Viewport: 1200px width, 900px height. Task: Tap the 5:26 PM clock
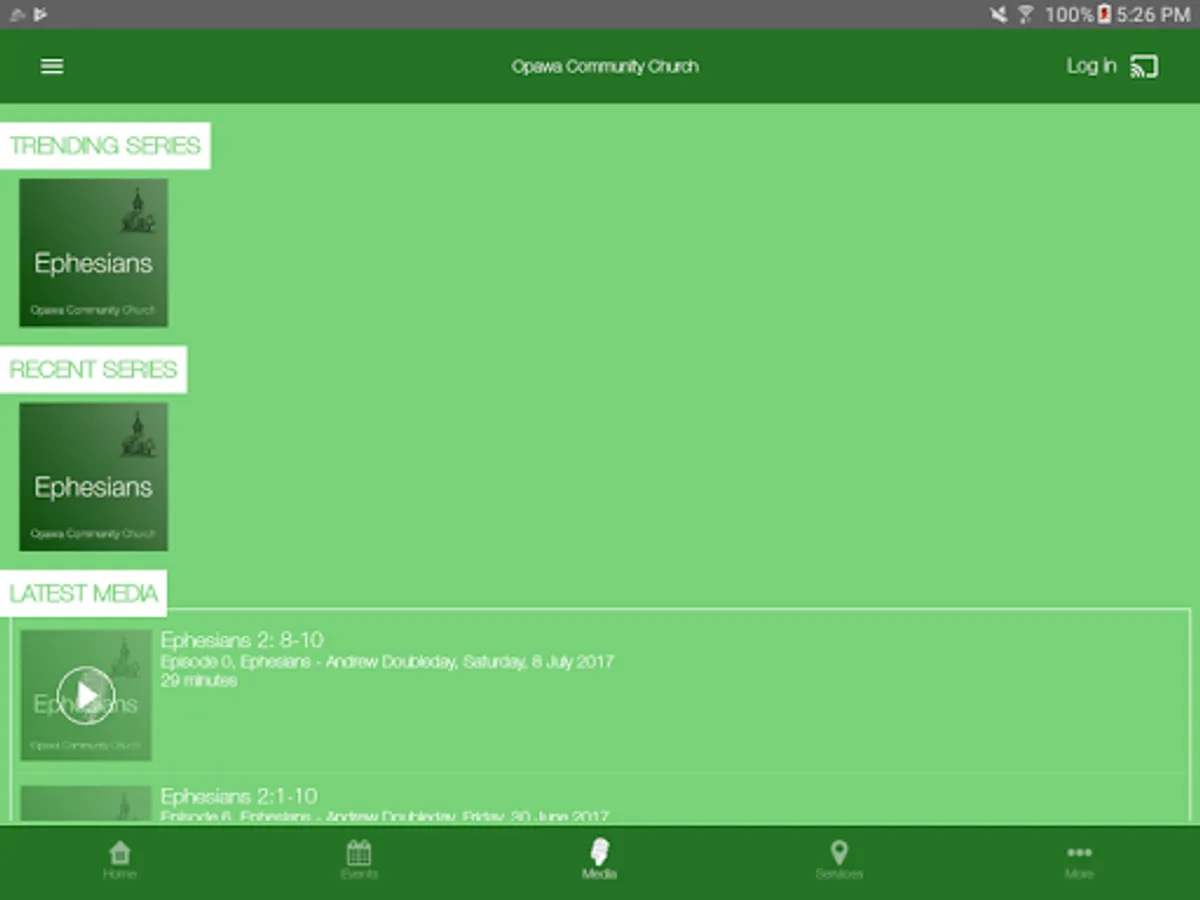click(1153, 14)
